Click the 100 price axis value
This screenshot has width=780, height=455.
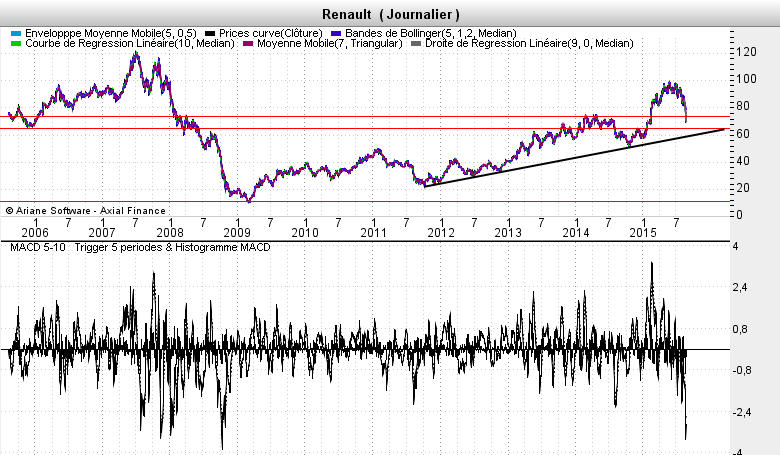[747, 79]
